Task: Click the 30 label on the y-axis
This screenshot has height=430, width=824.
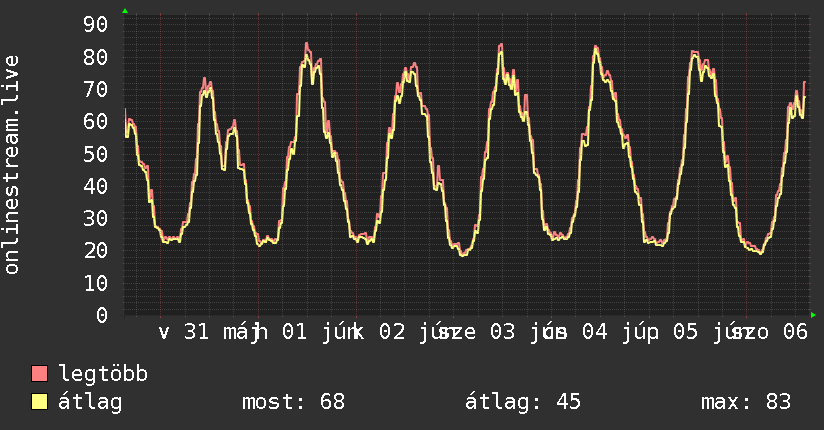Action: [96, 218]
